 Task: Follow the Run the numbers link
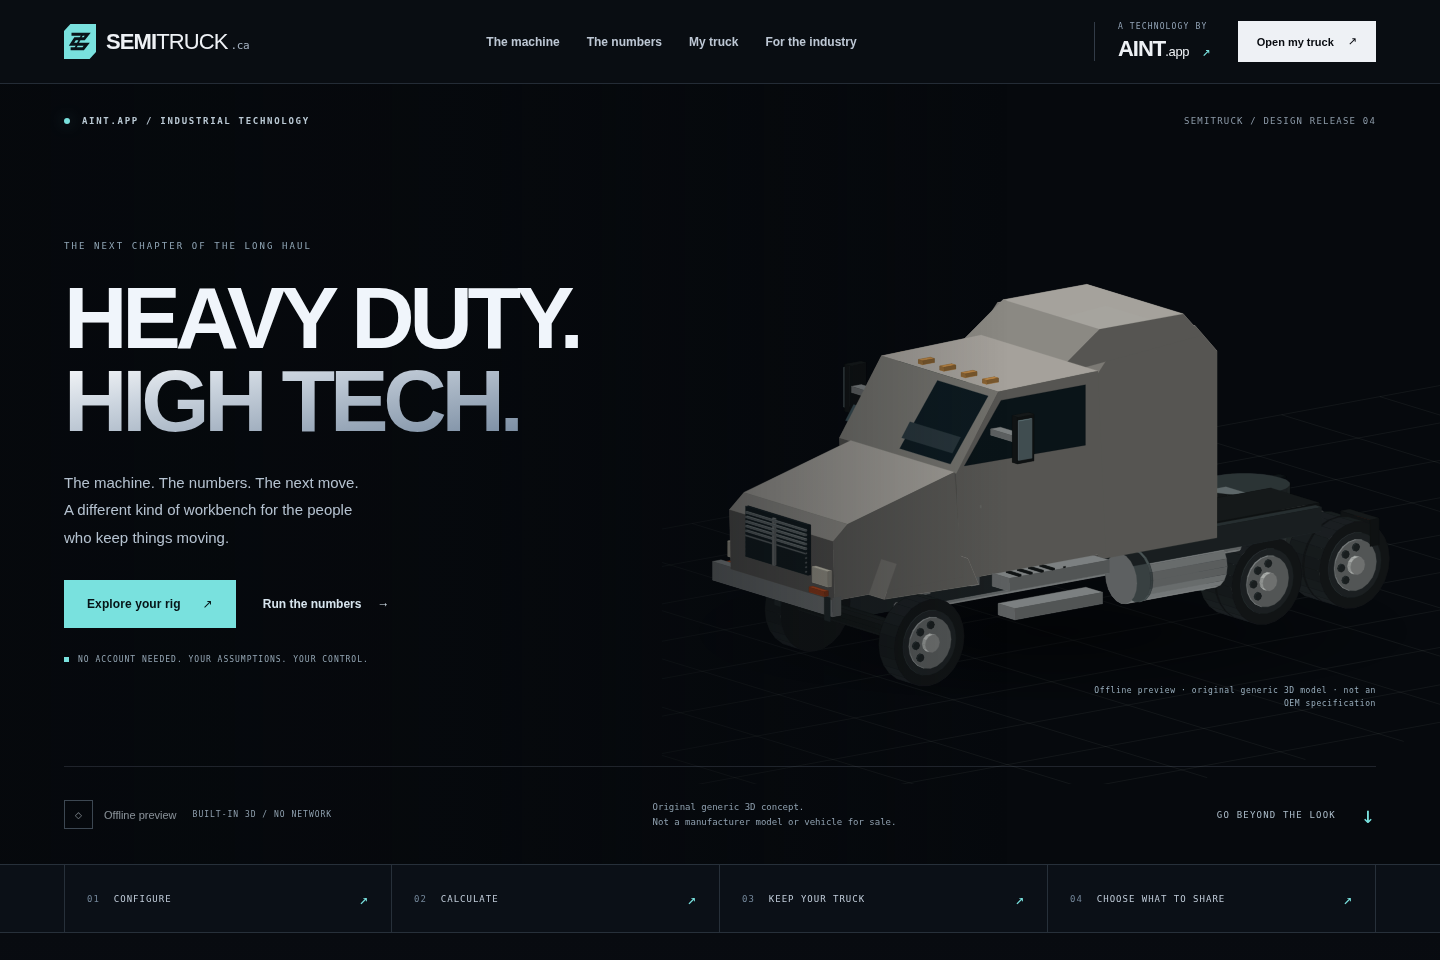coord(325,604)
